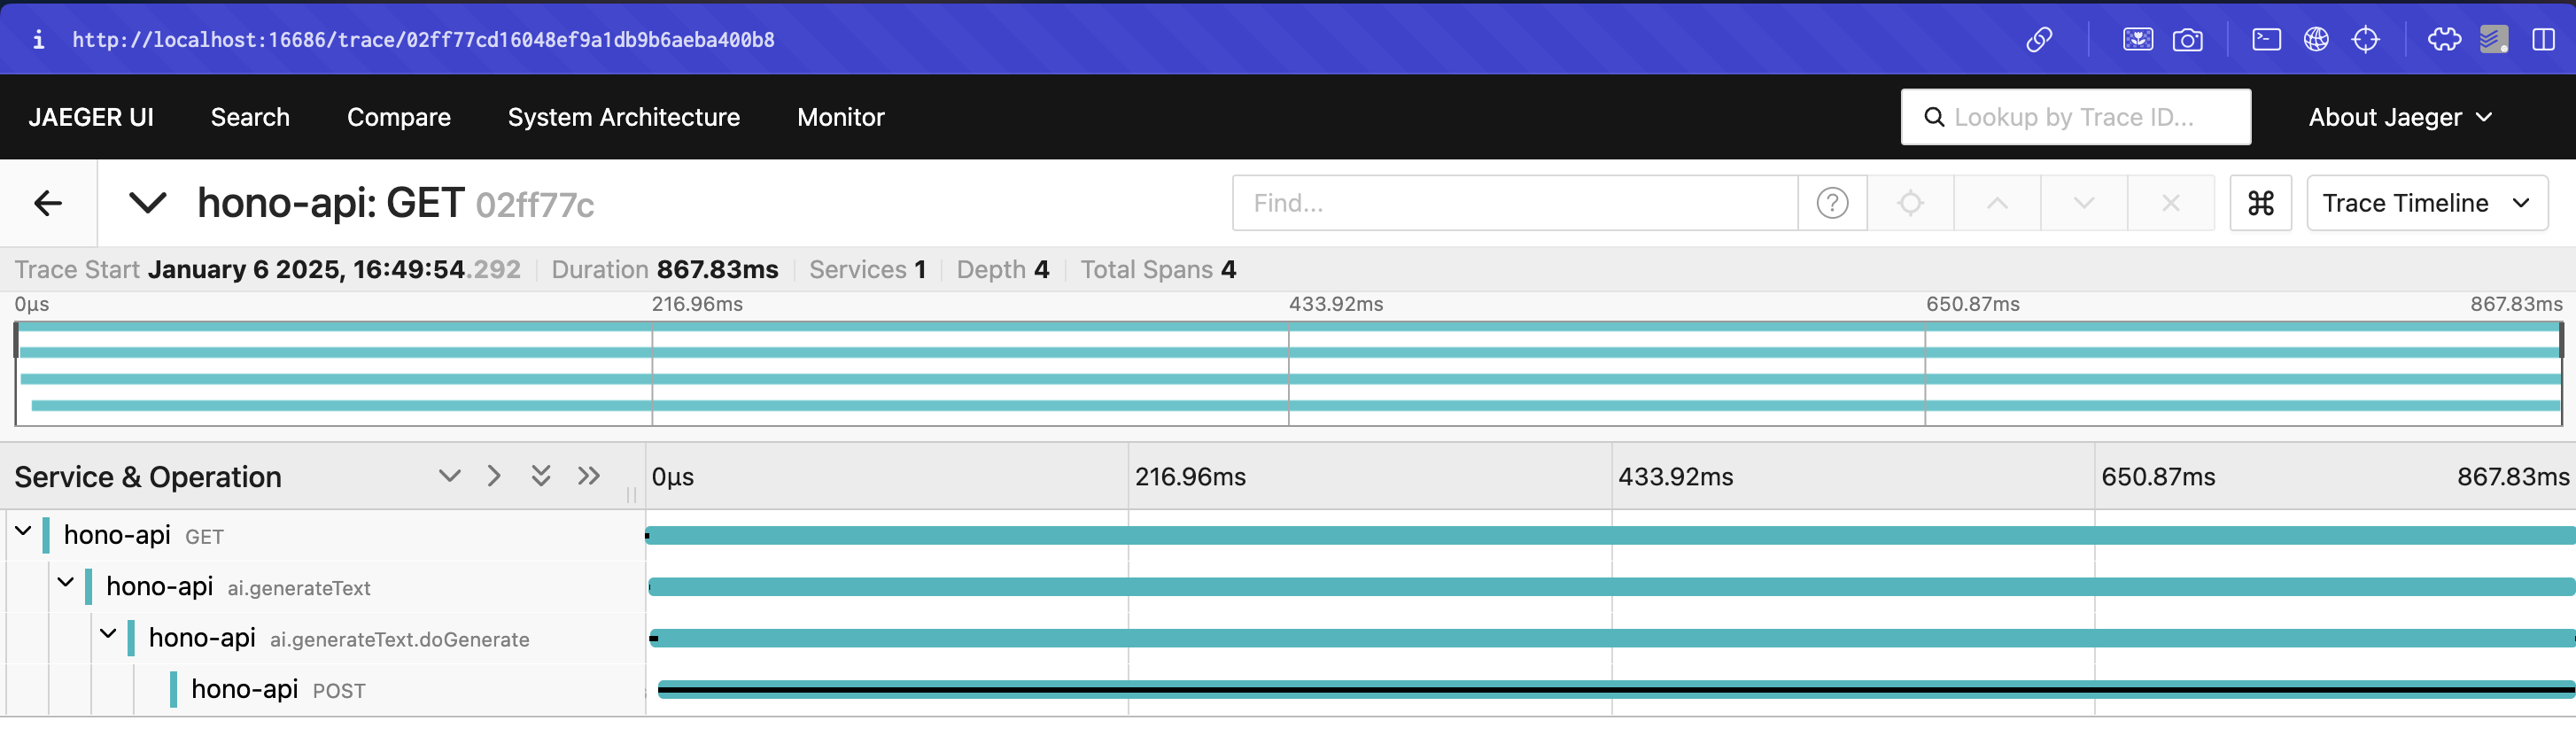Collapse the trace header chevron beside title
The width and height of the screenshot is (2576, 744).
pyautogui.click(x=147, y=203)
